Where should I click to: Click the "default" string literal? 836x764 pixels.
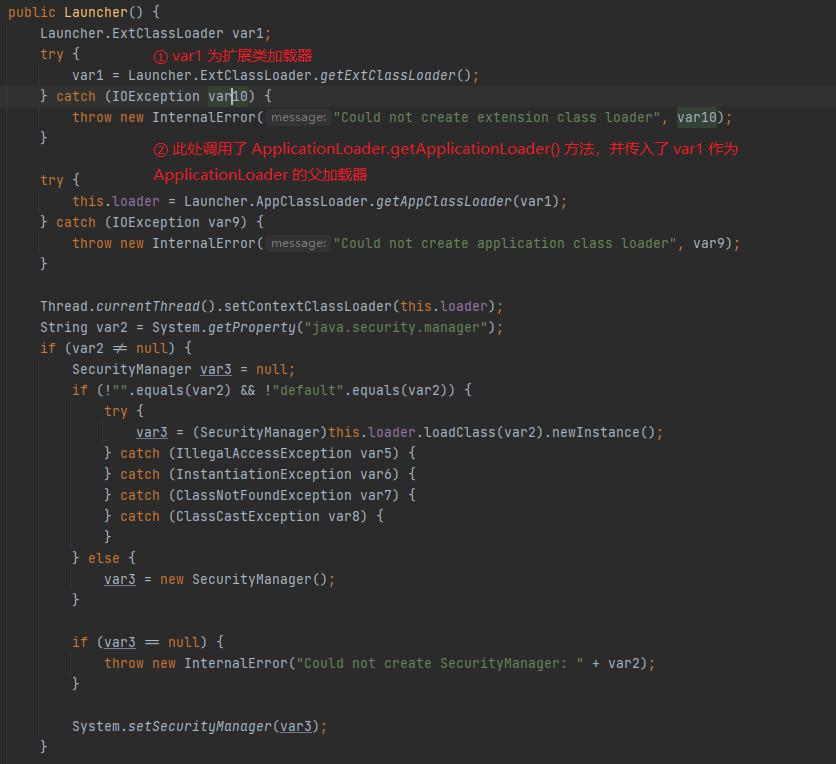pyautogui.click(x=308, y=390)
